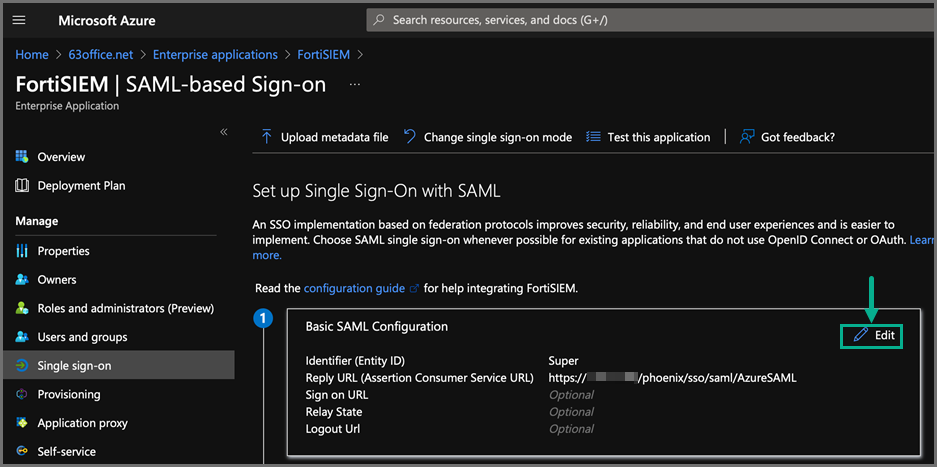The image size is (937, 467).
Task: Go to Properties in Manage section
Action: [63, 251]
